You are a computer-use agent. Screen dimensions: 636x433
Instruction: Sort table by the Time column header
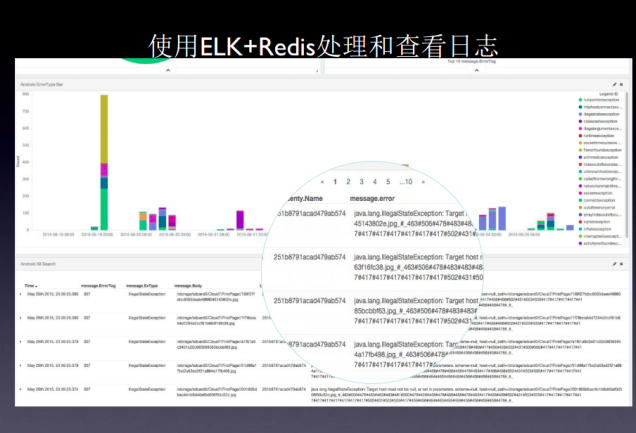coord(31,286)
